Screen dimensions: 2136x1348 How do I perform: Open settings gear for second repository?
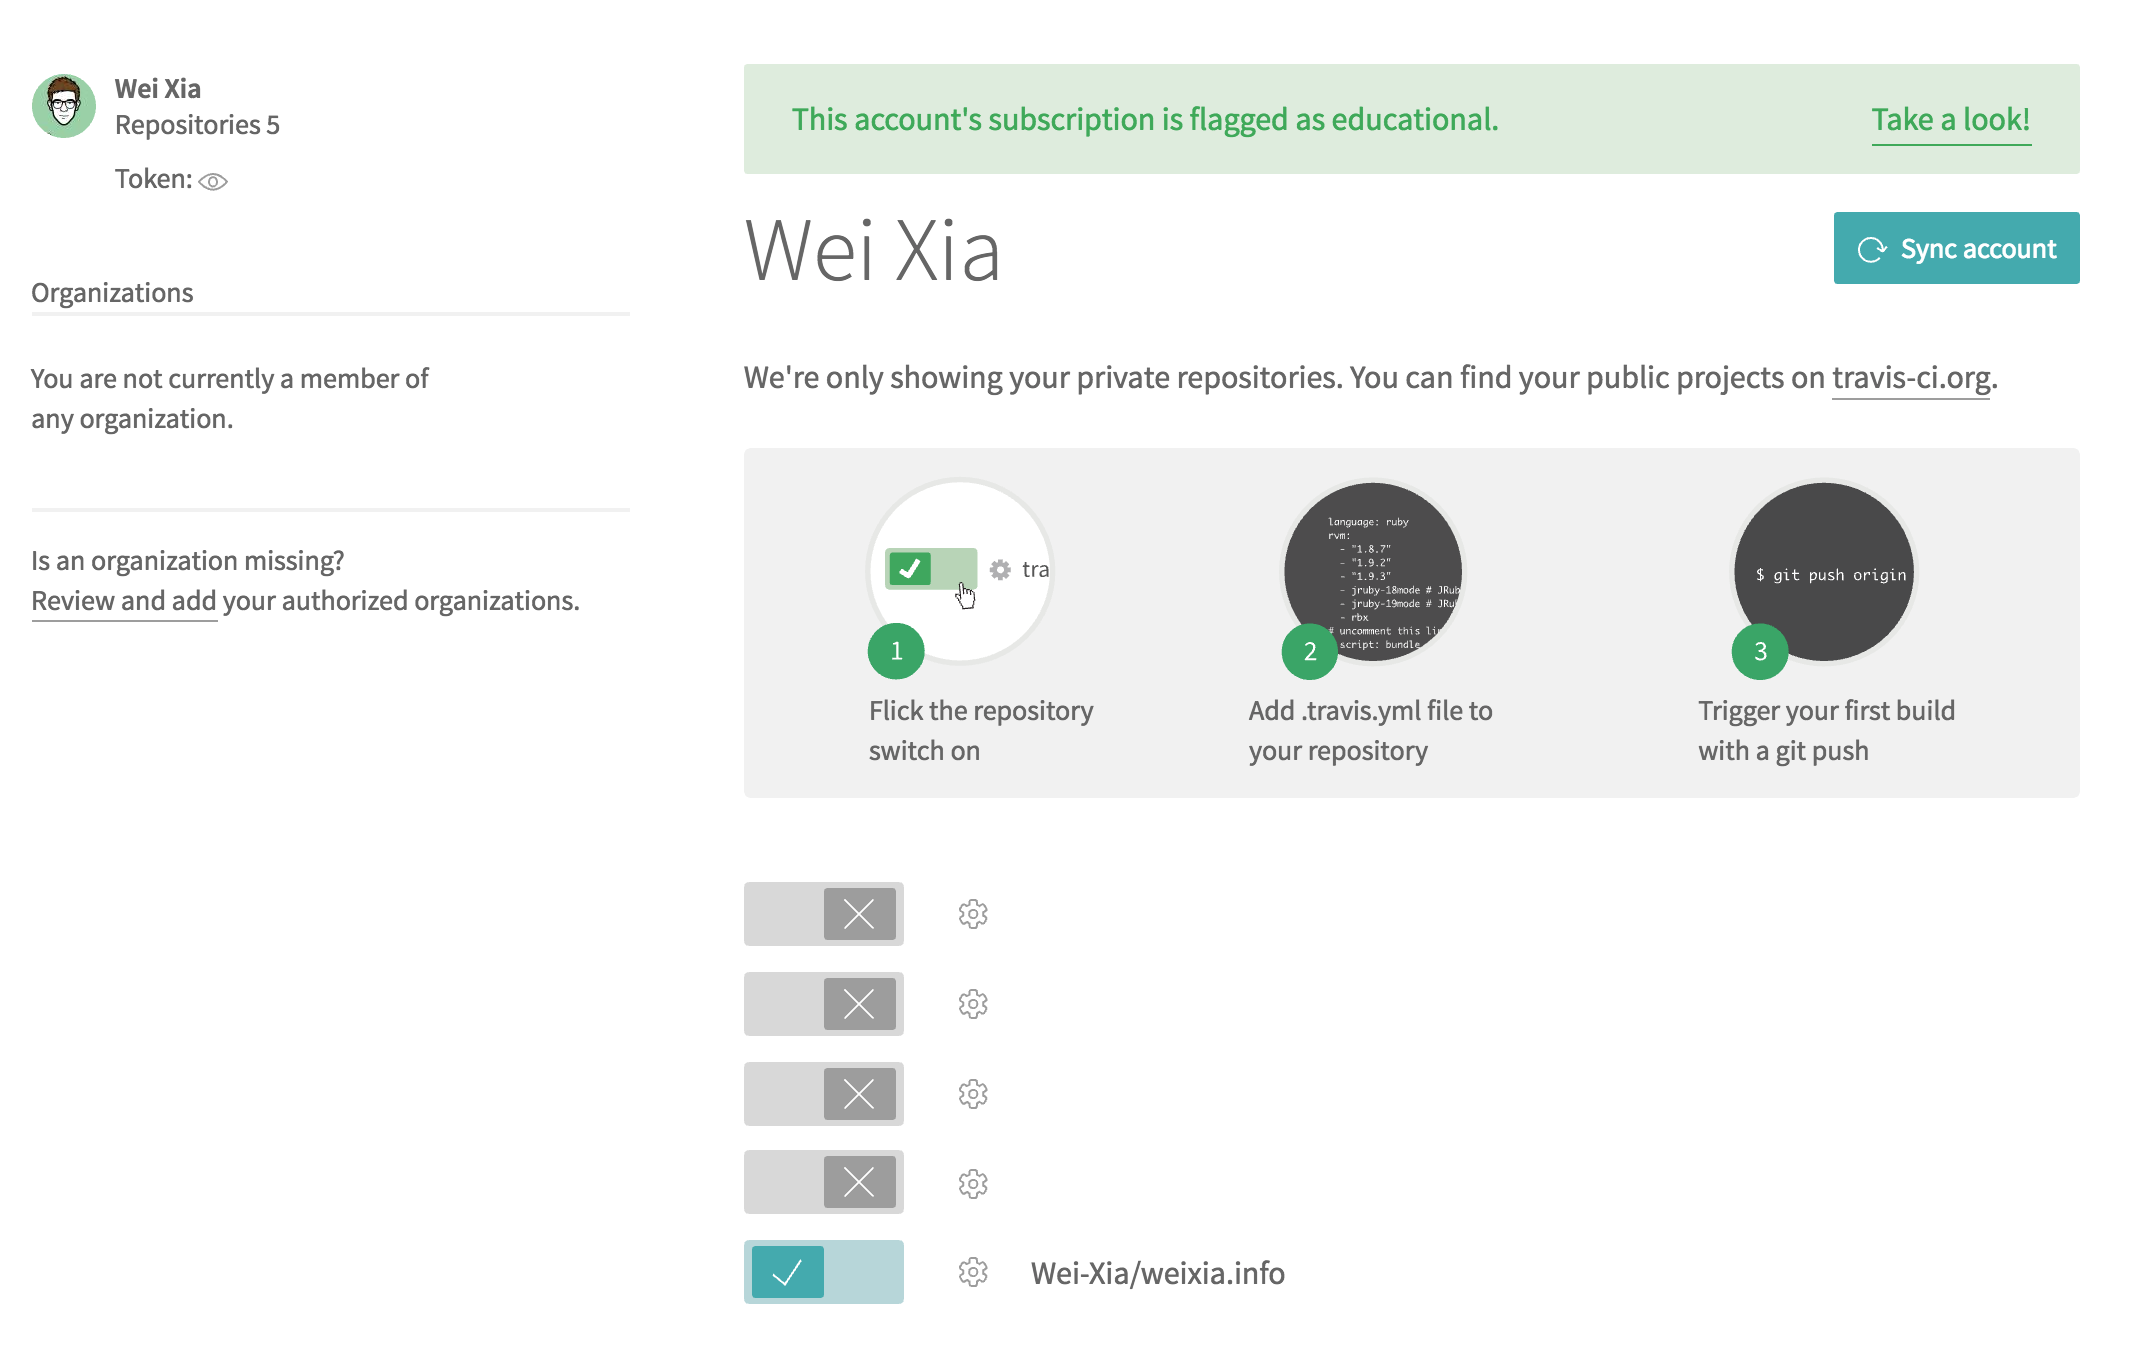coord(973,1004)
